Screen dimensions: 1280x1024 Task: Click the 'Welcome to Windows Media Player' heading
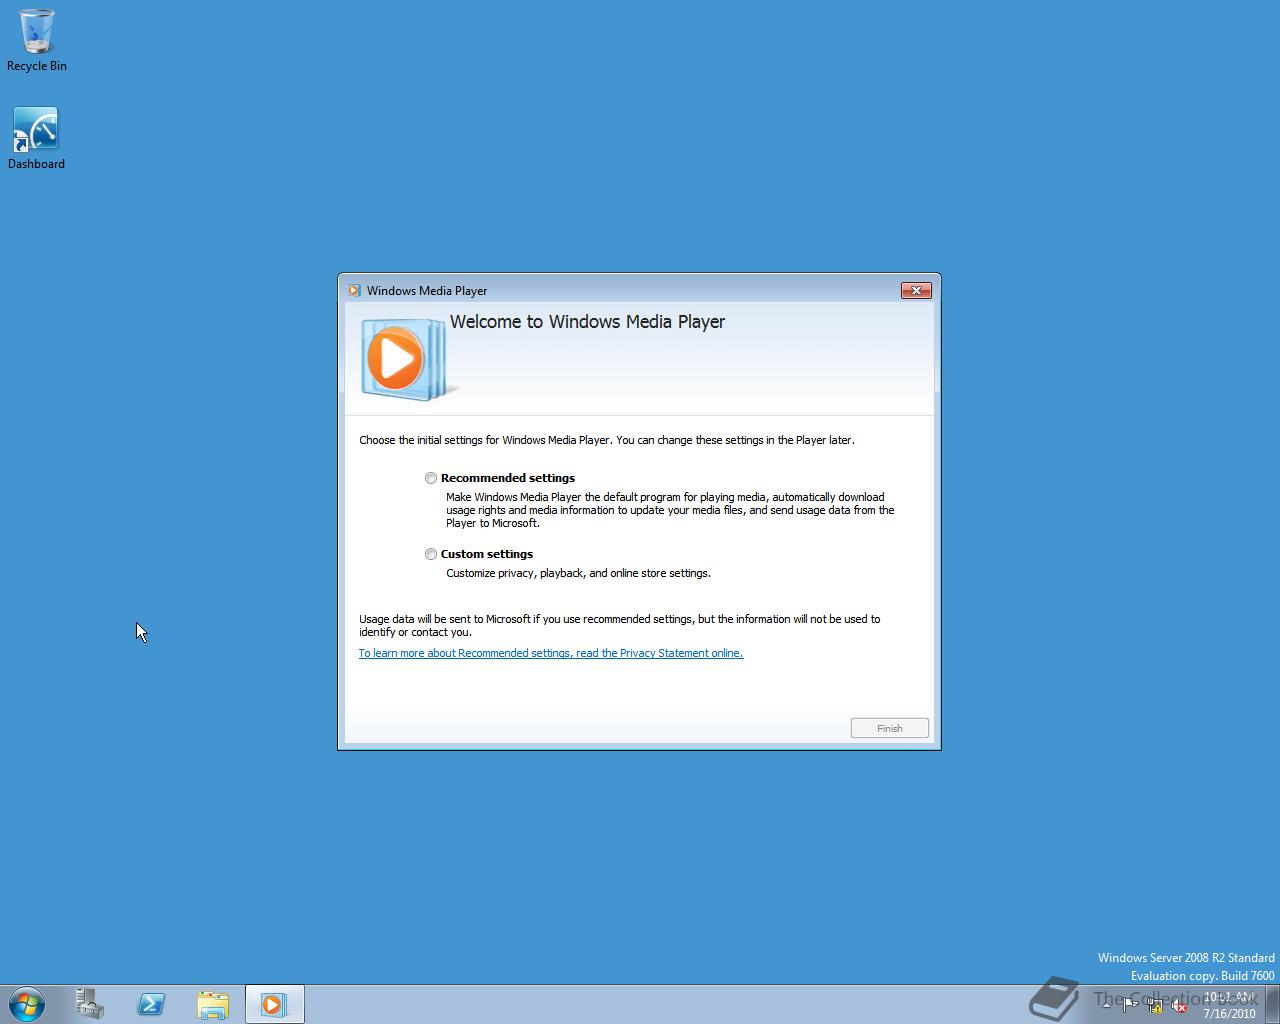tap(587, 322)
